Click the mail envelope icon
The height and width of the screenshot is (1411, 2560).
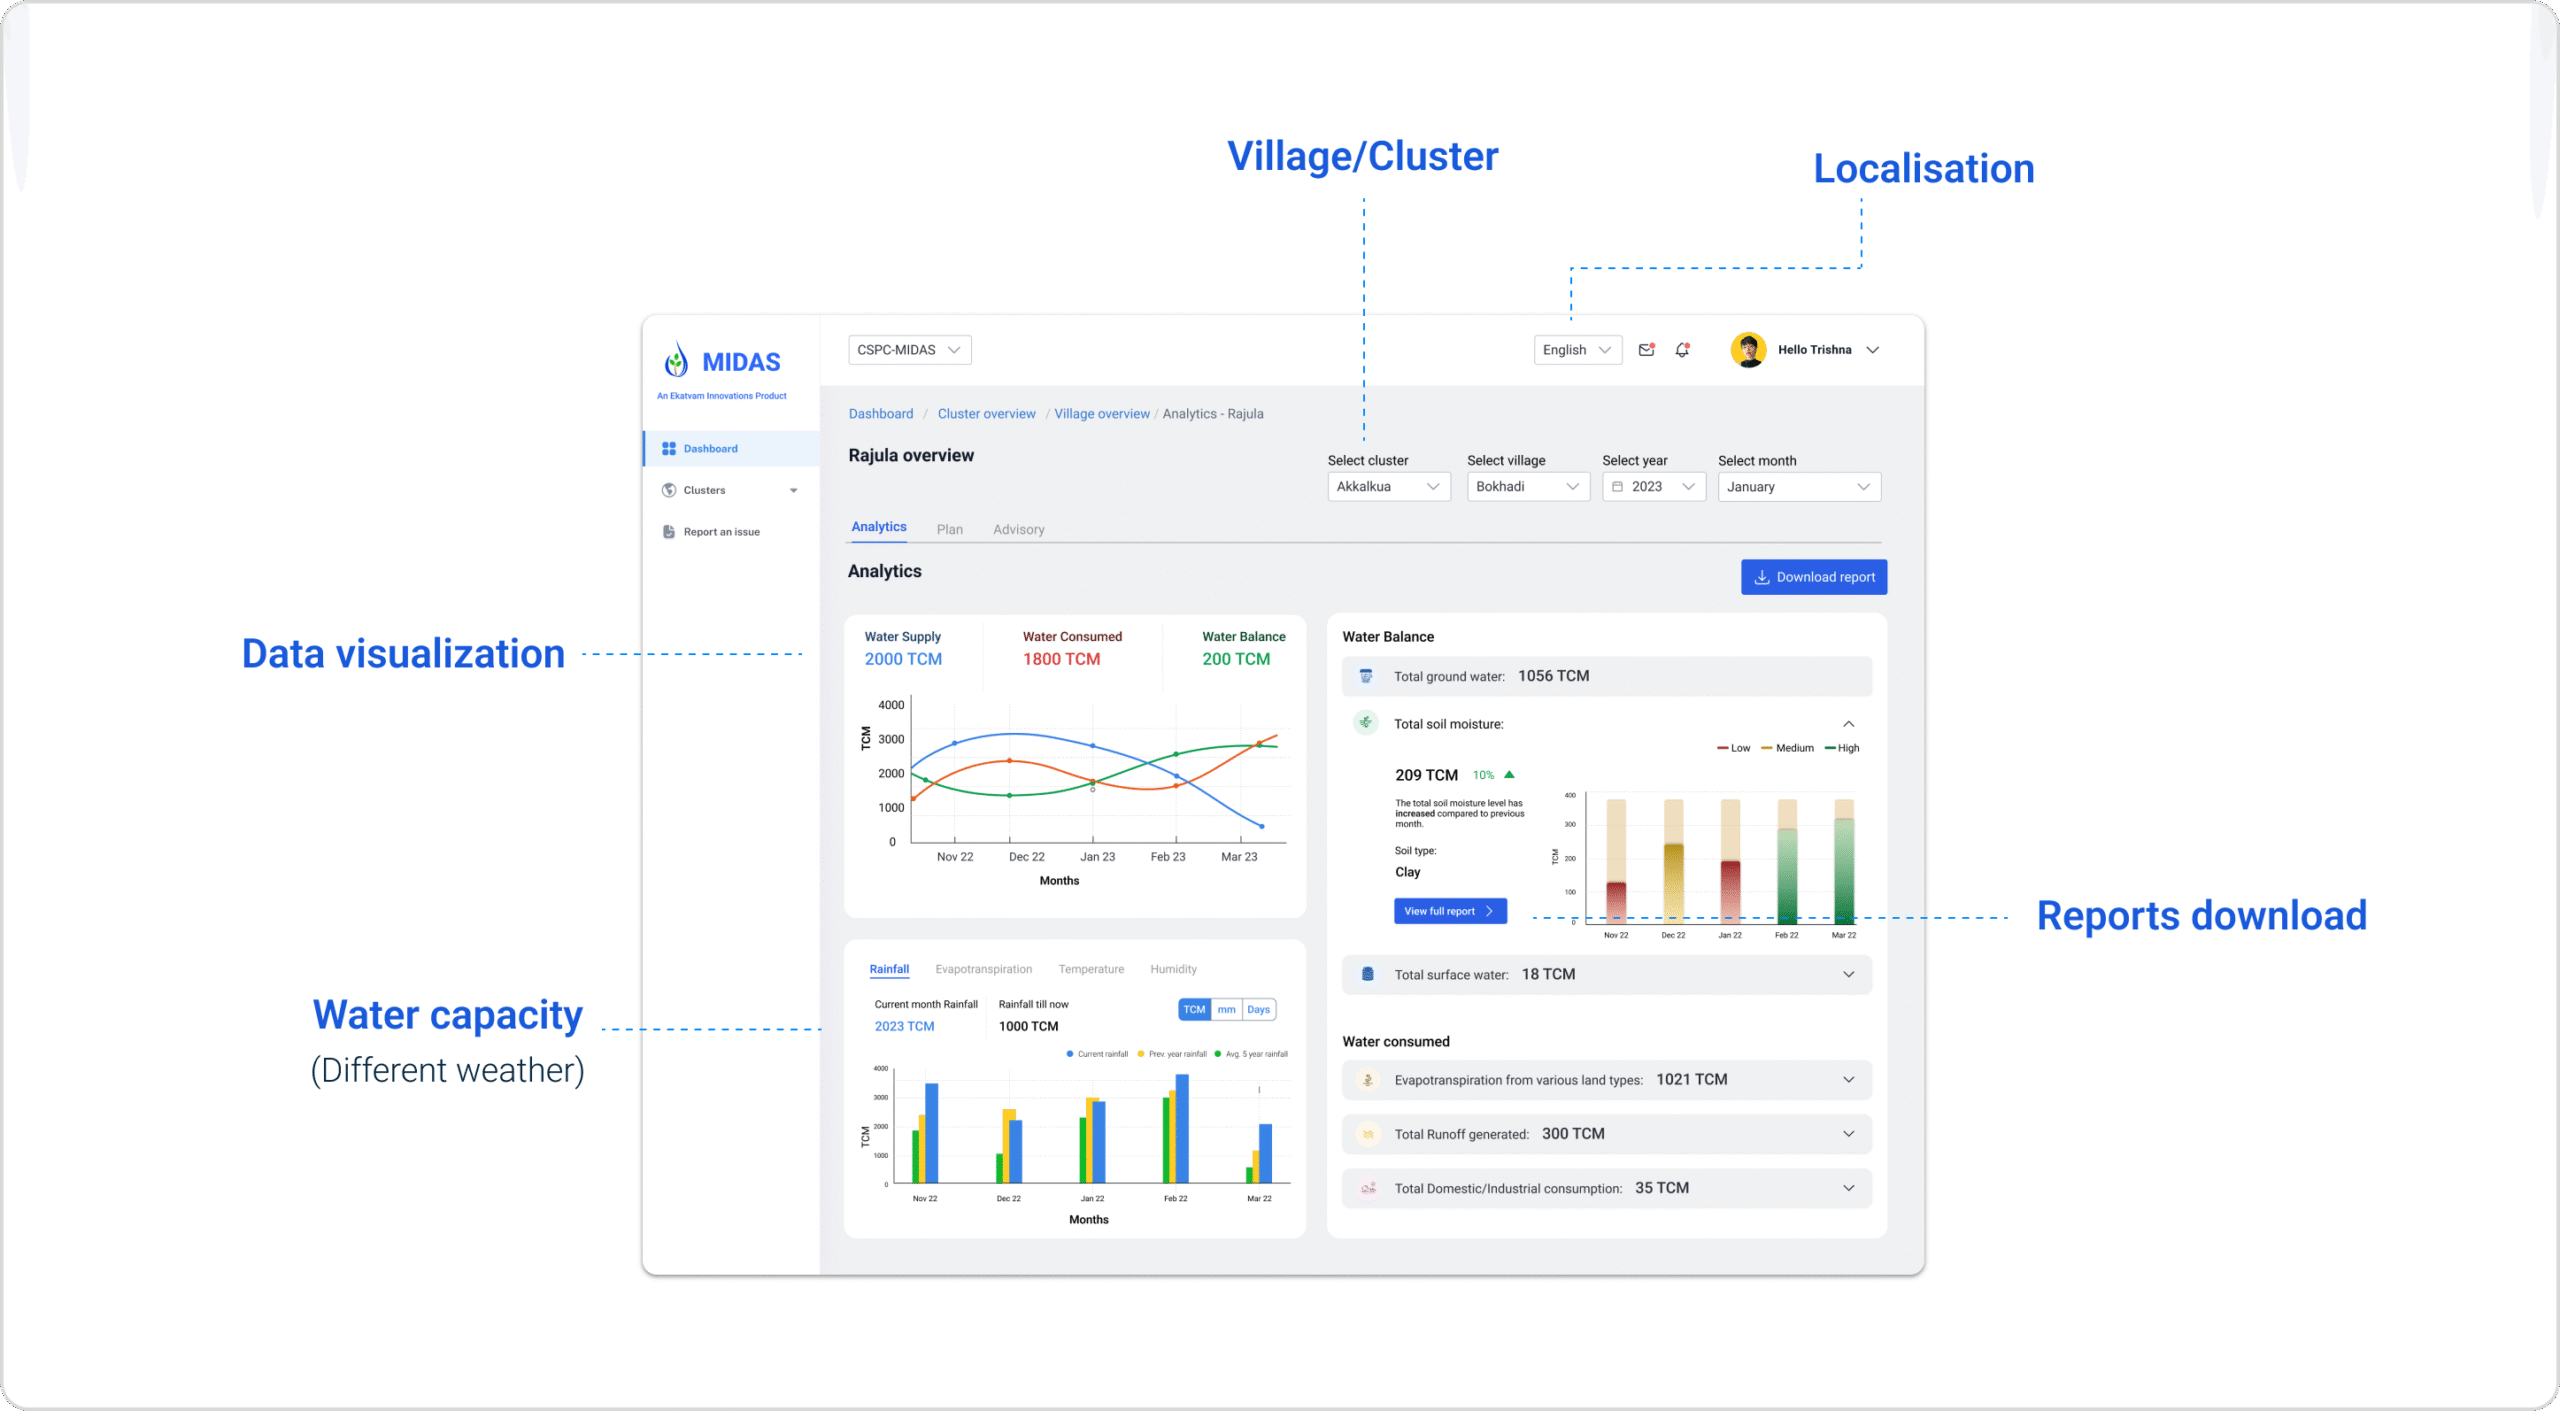coord(1646,350)
